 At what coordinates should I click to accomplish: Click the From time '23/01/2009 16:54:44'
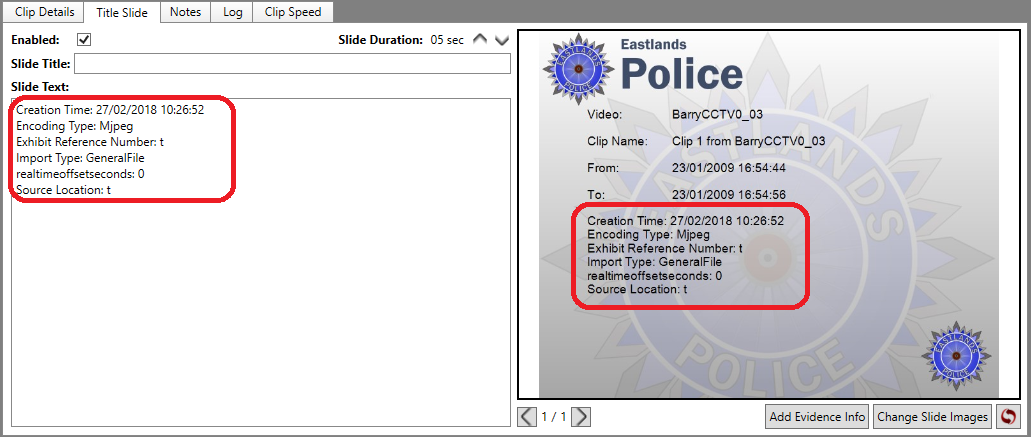pos(729,168)
